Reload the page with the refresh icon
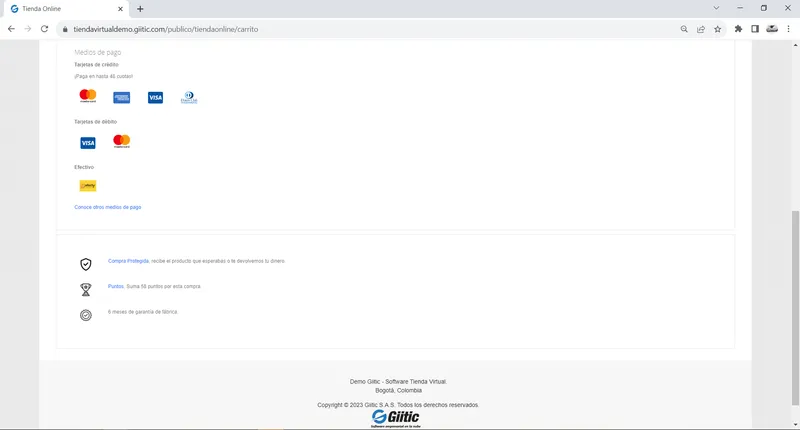Viewport: 800px width, 430px height. [44, 29]
